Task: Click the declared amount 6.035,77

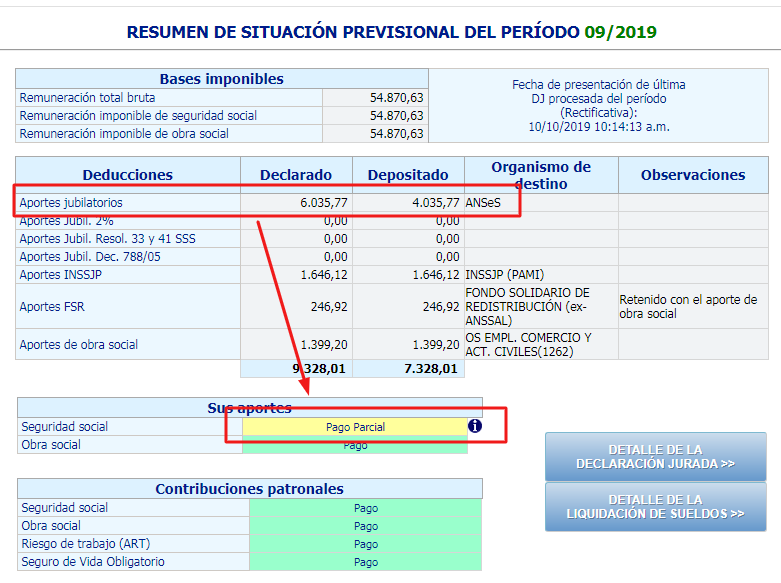Action: pyautogui.click(x=324, y=203)
